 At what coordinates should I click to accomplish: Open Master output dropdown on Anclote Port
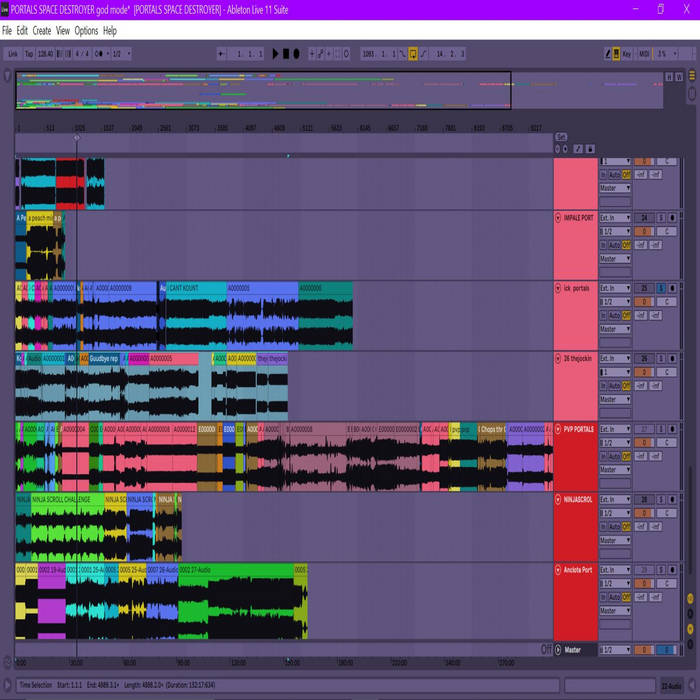(614, 610)
